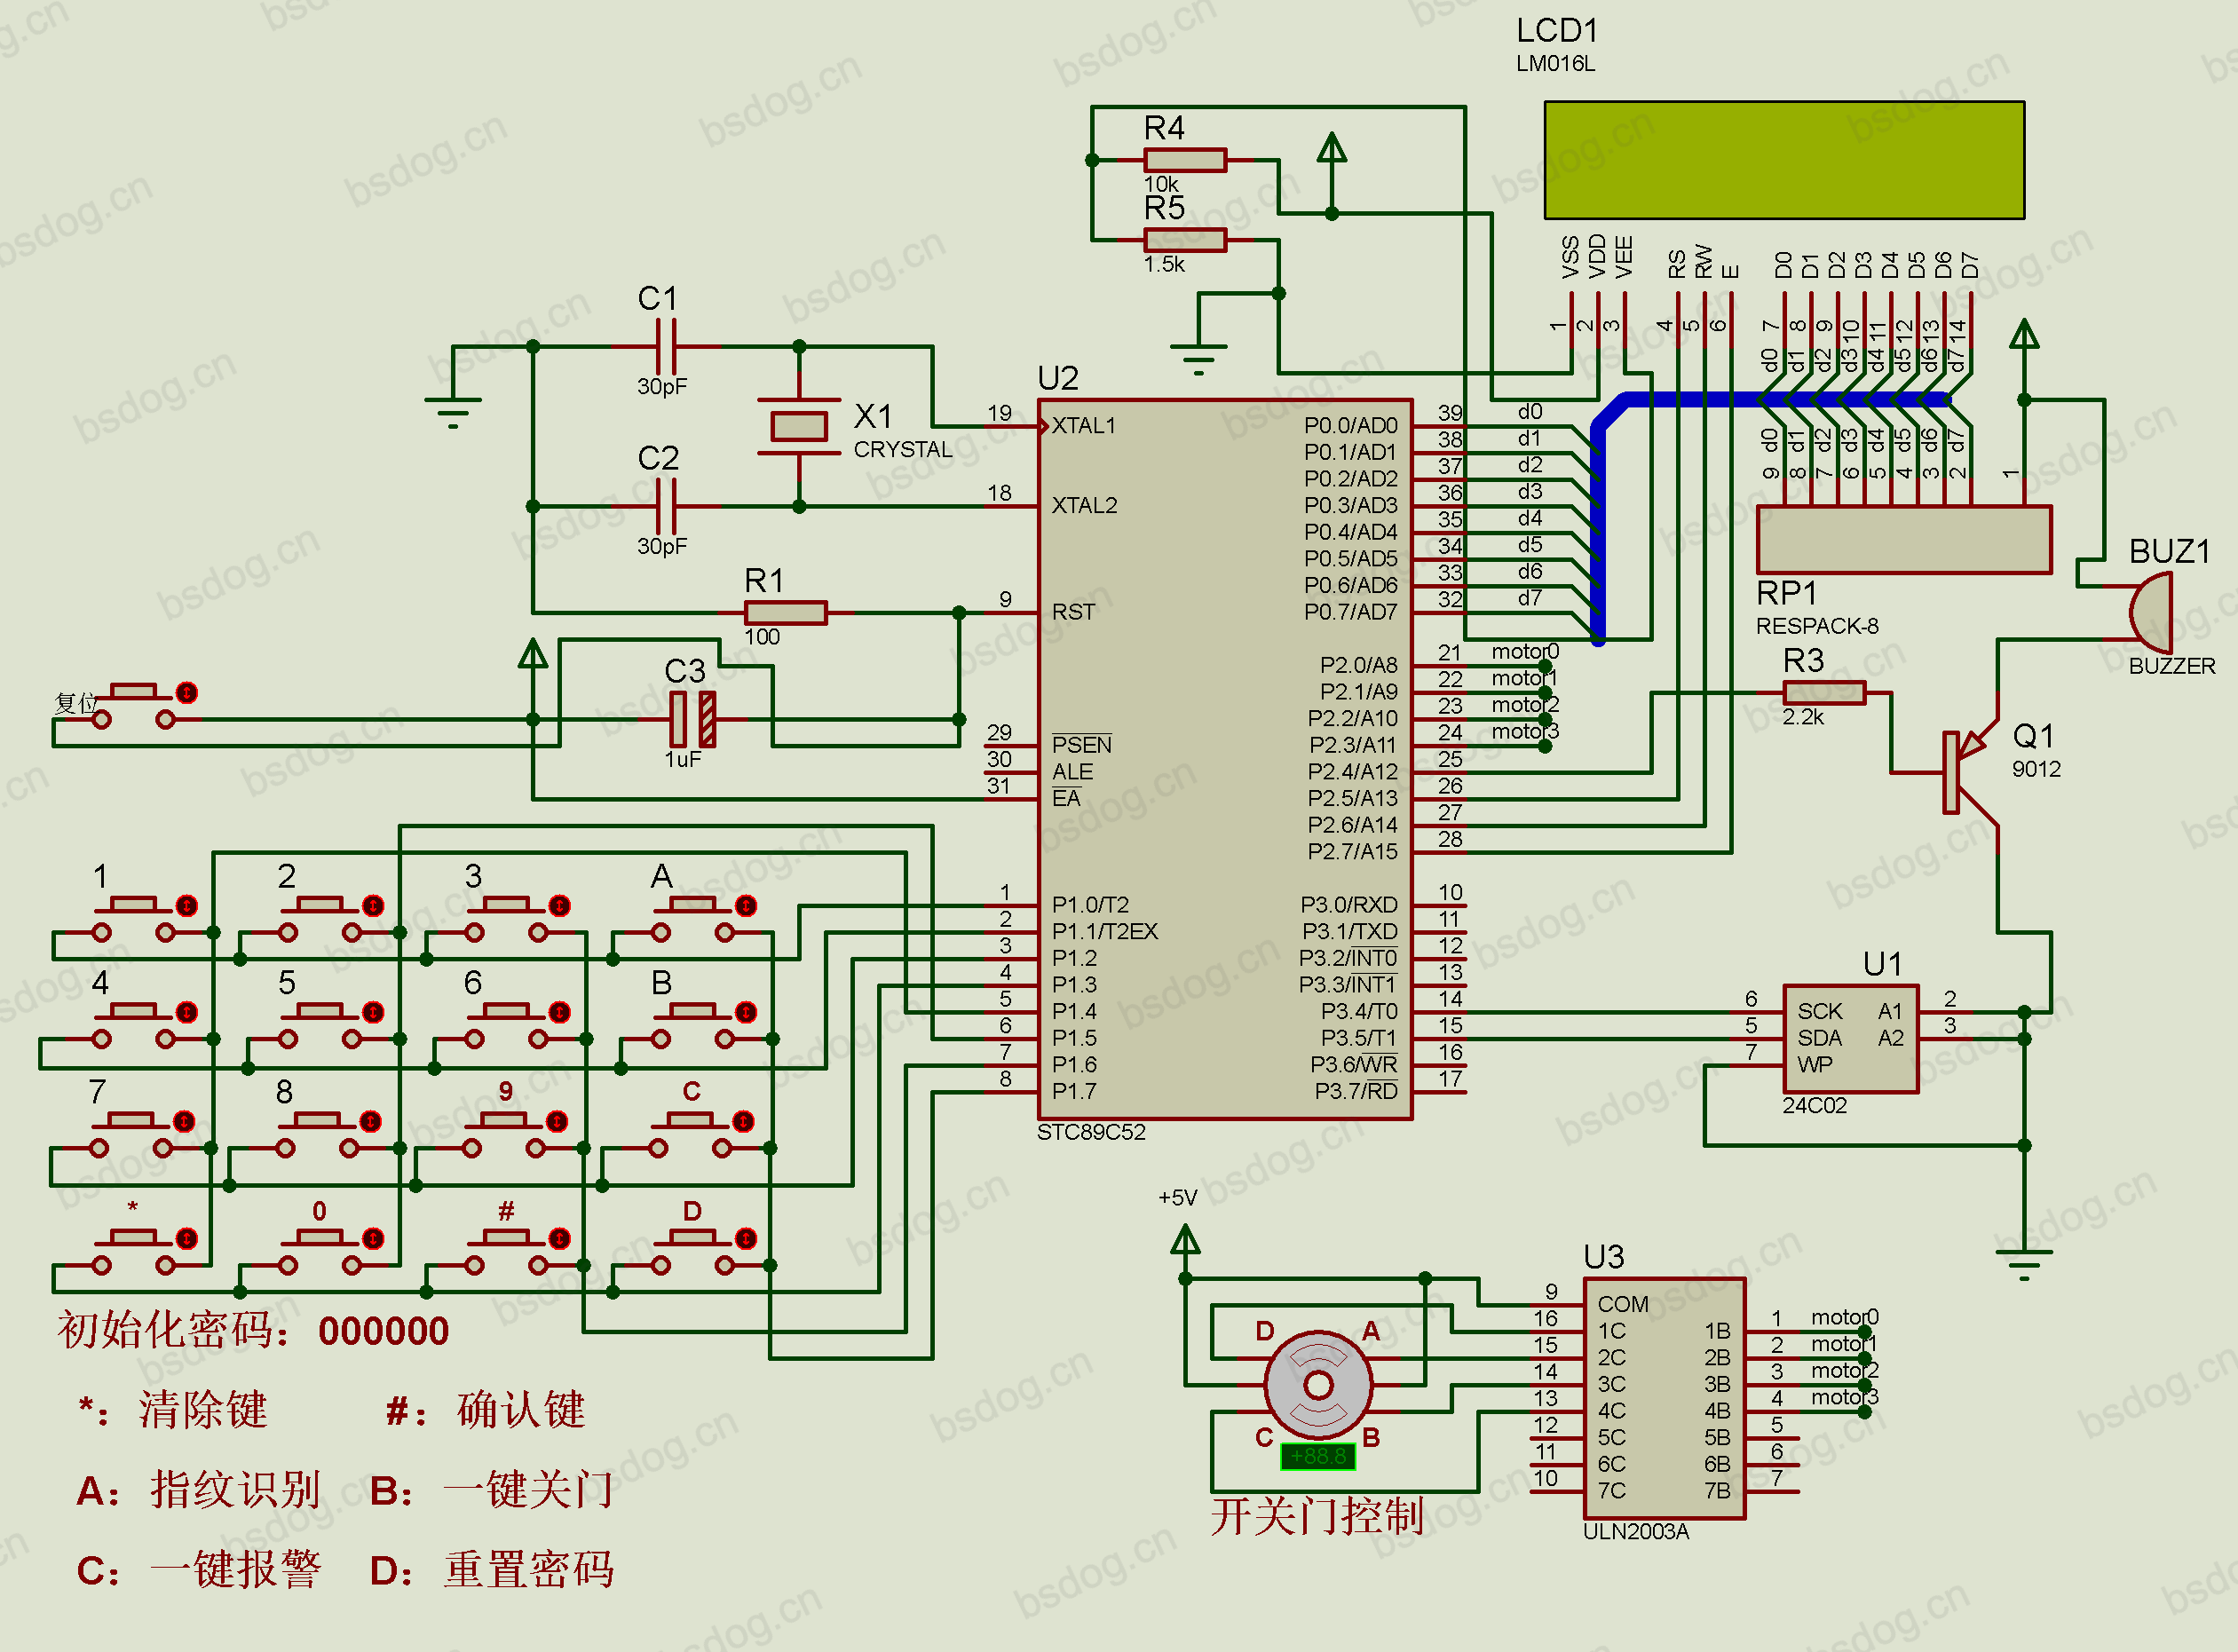Select the 'B: 一键关门' legend text
The width and height of the screenshot is (2238, 1652).
(491, 1491)
